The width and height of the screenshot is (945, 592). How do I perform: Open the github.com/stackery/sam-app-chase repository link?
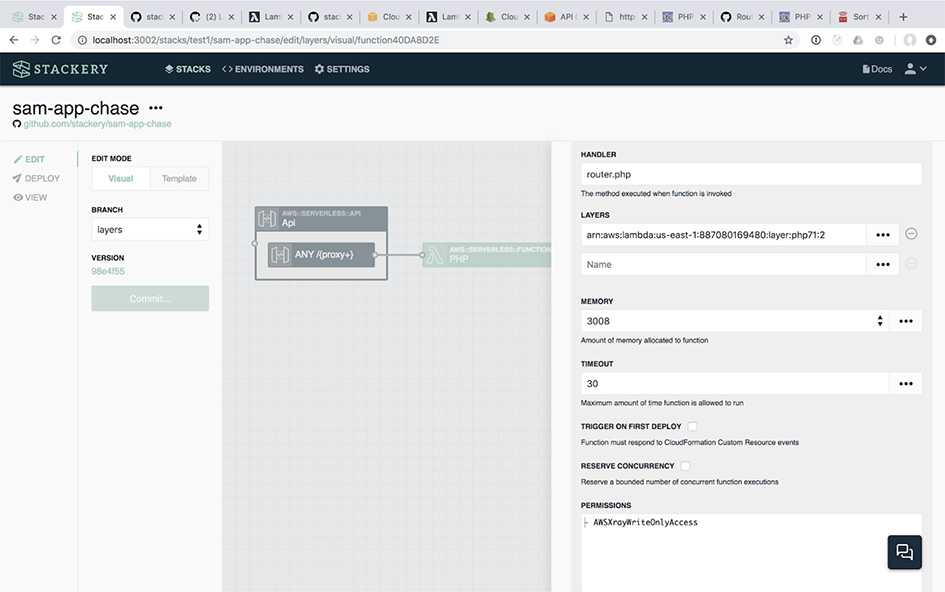coord(97,124)
